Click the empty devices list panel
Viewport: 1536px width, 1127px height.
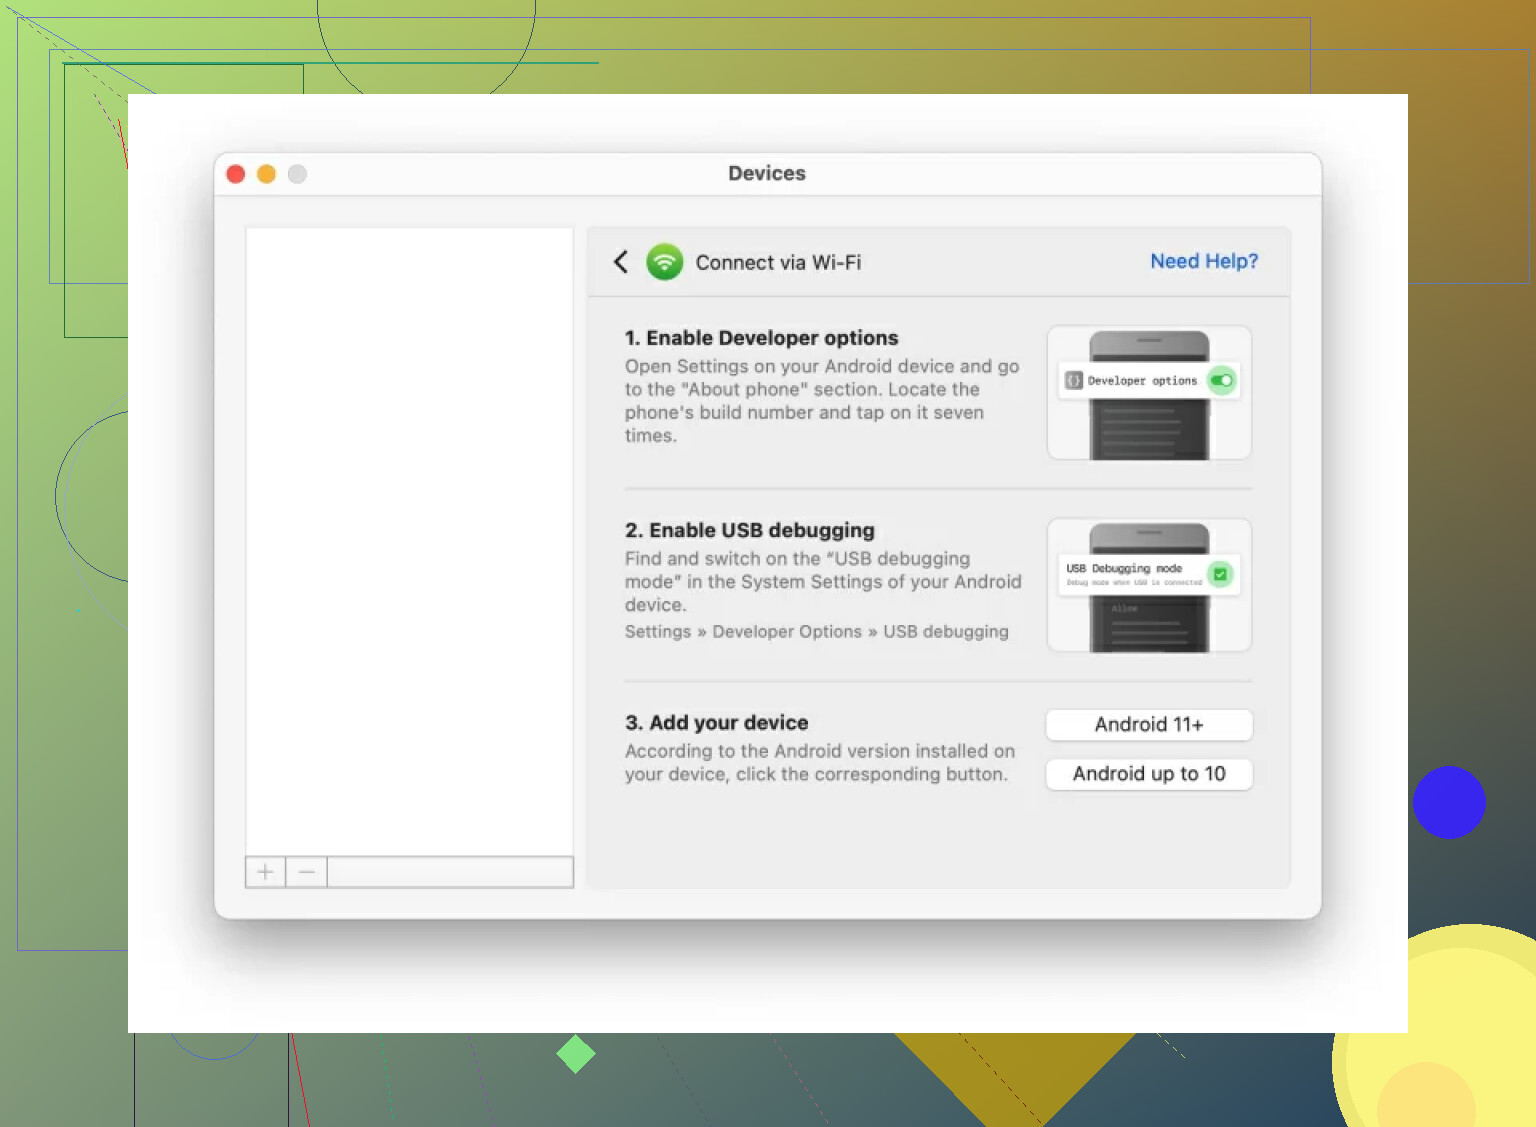[x=410, y=541]
